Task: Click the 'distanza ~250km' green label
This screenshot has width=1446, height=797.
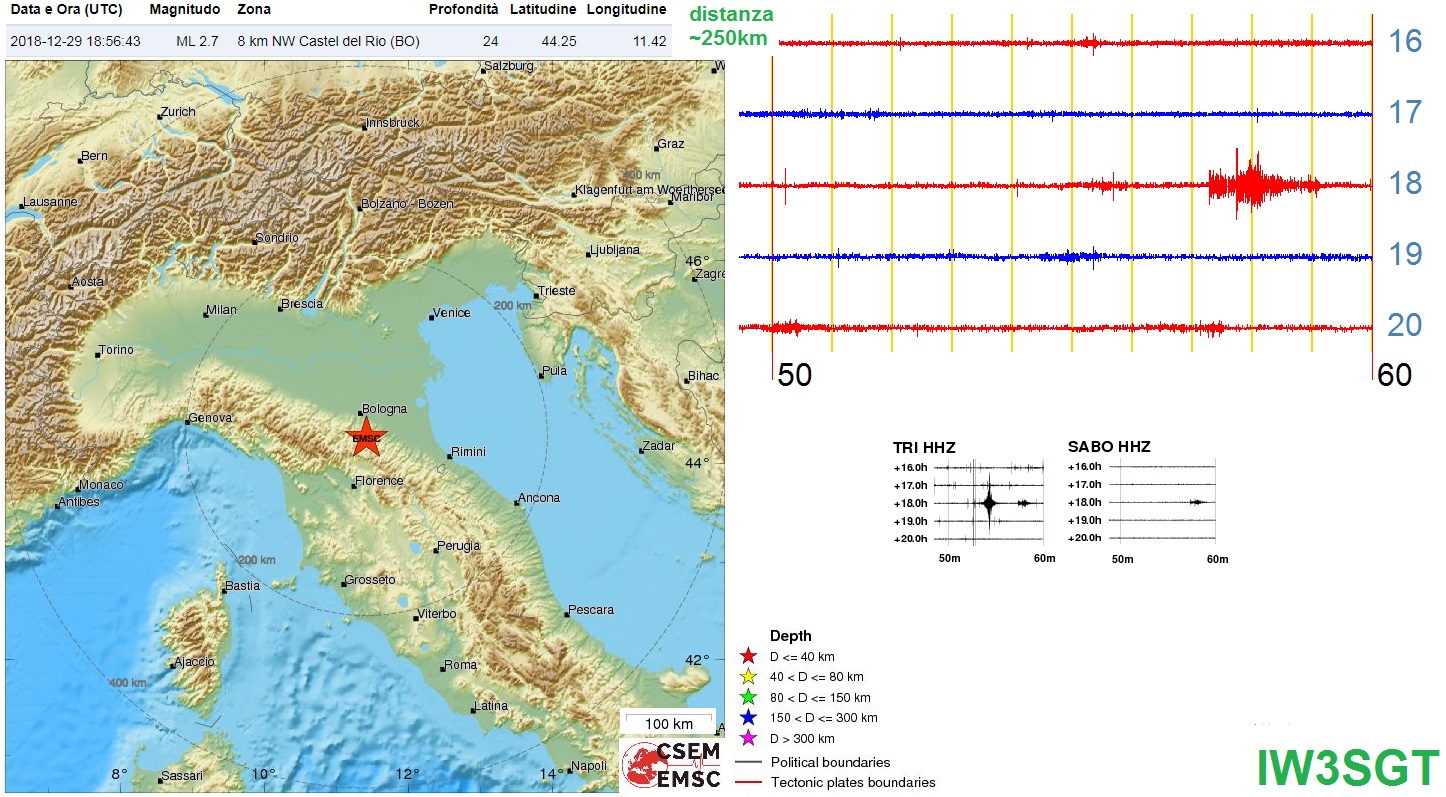Action: click(731, 27)
